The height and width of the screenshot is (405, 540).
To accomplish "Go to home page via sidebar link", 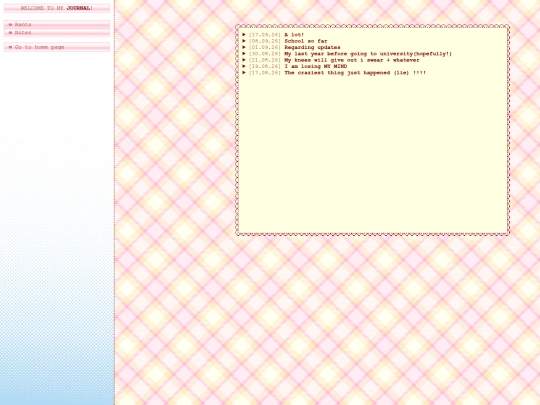I will point(40,47).
